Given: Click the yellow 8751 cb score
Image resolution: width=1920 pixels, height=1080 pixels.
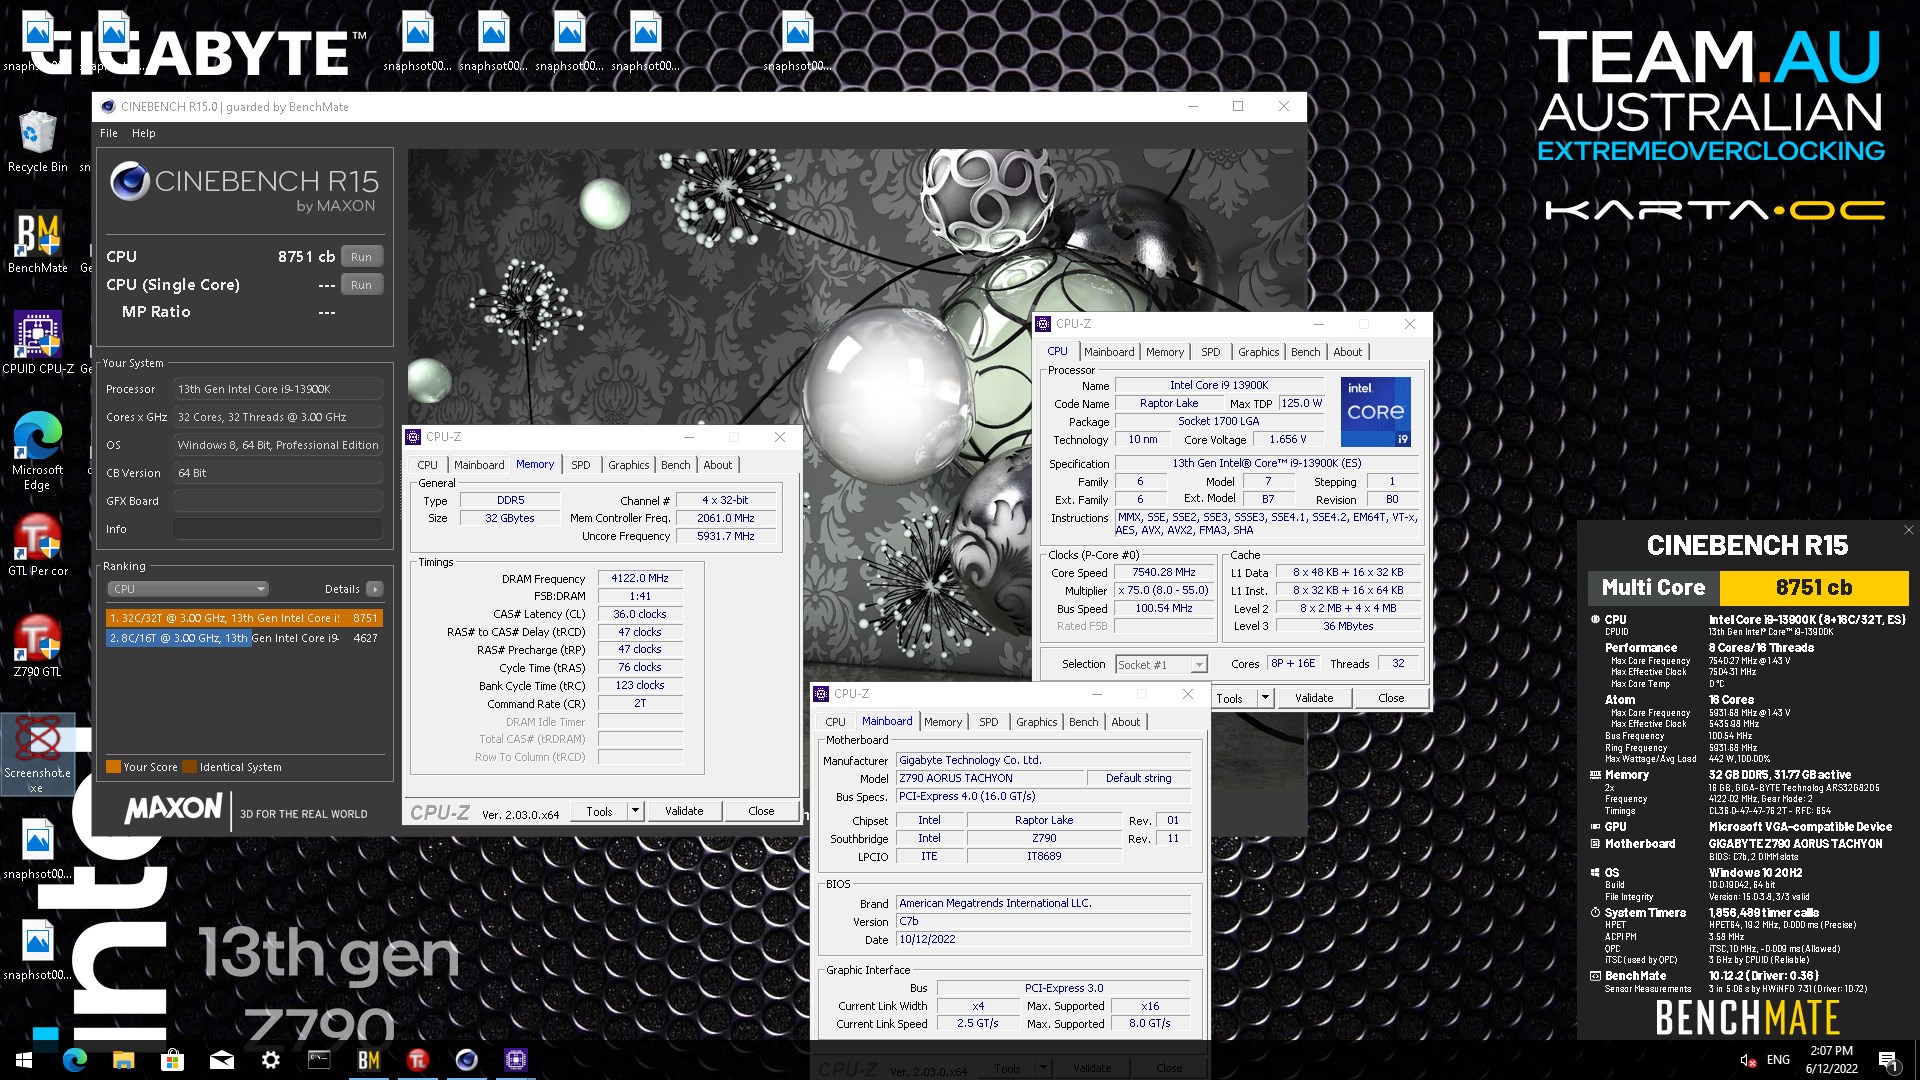Looking at the screenshot, I should click(x=1813, y=587).
